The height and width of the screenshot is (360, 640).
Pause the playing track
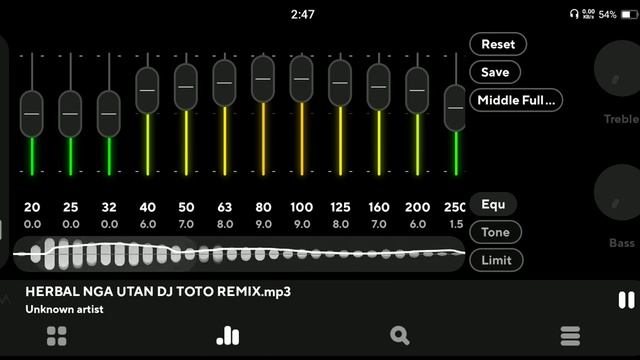626,300
